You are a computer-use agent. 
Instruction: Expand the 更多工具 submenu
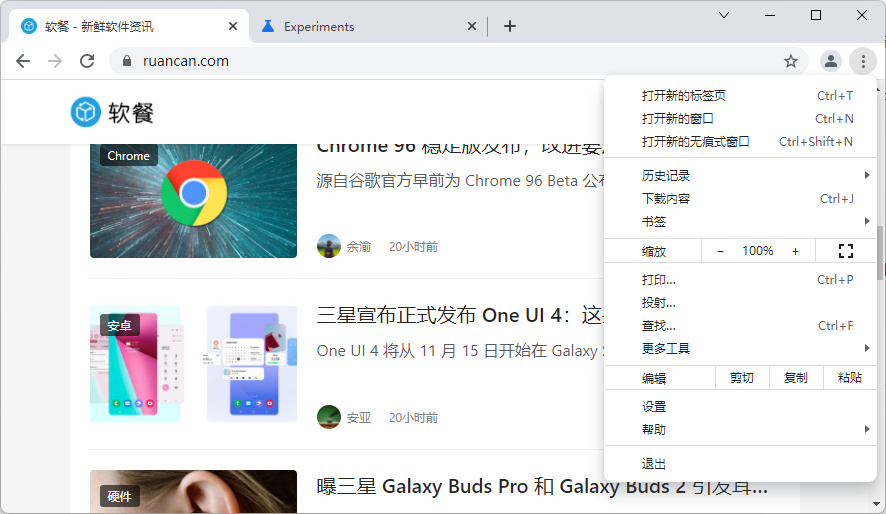pyautogui.click(x=740, y=349)
